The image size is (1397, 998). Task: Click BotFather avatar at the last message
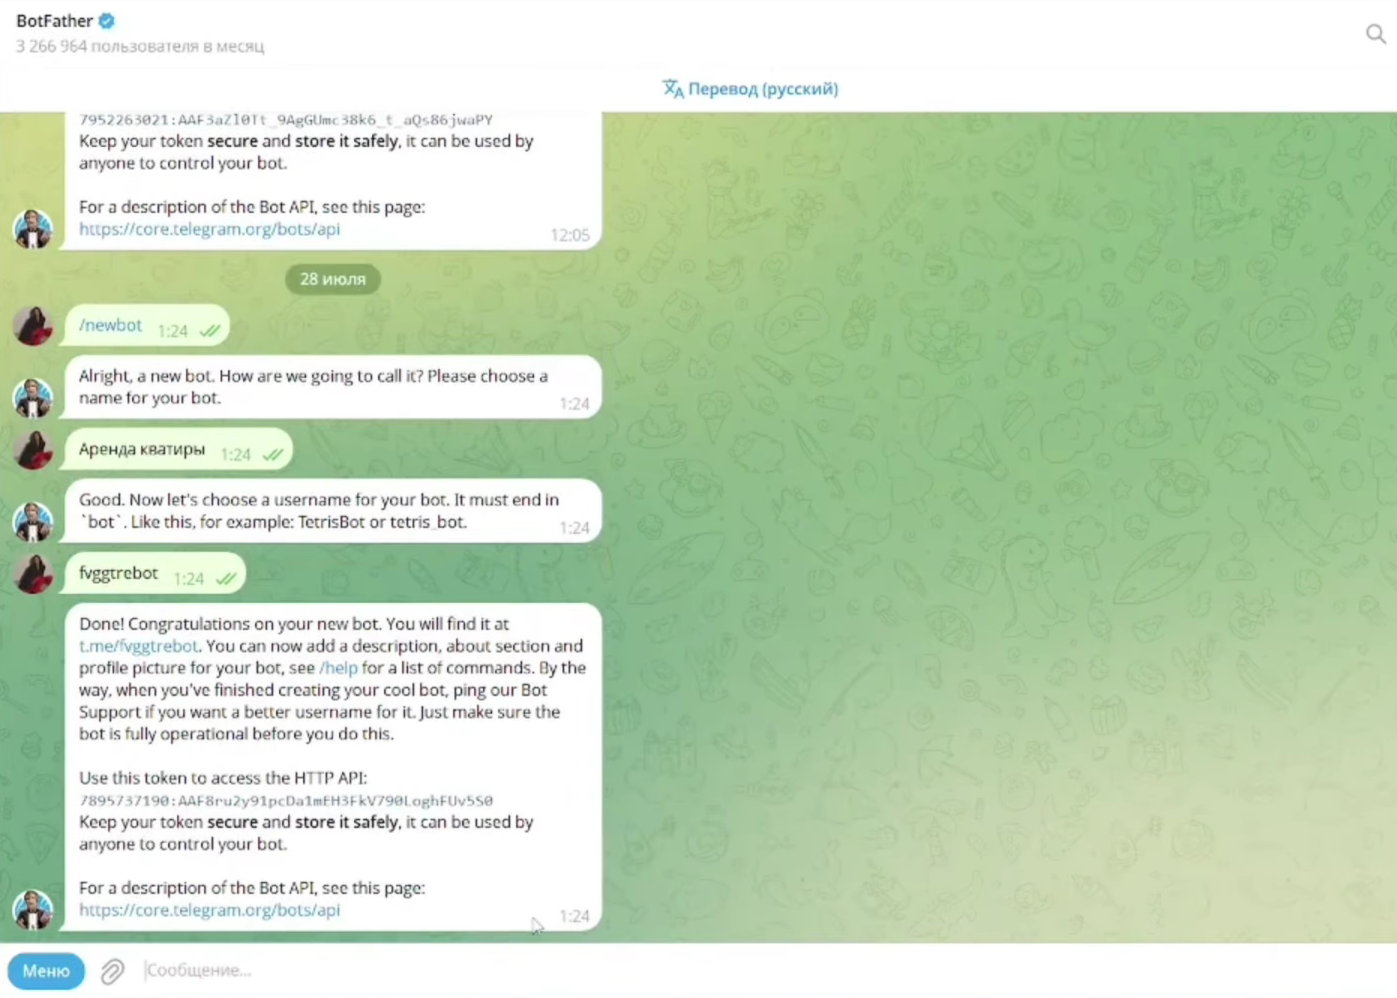33,909
